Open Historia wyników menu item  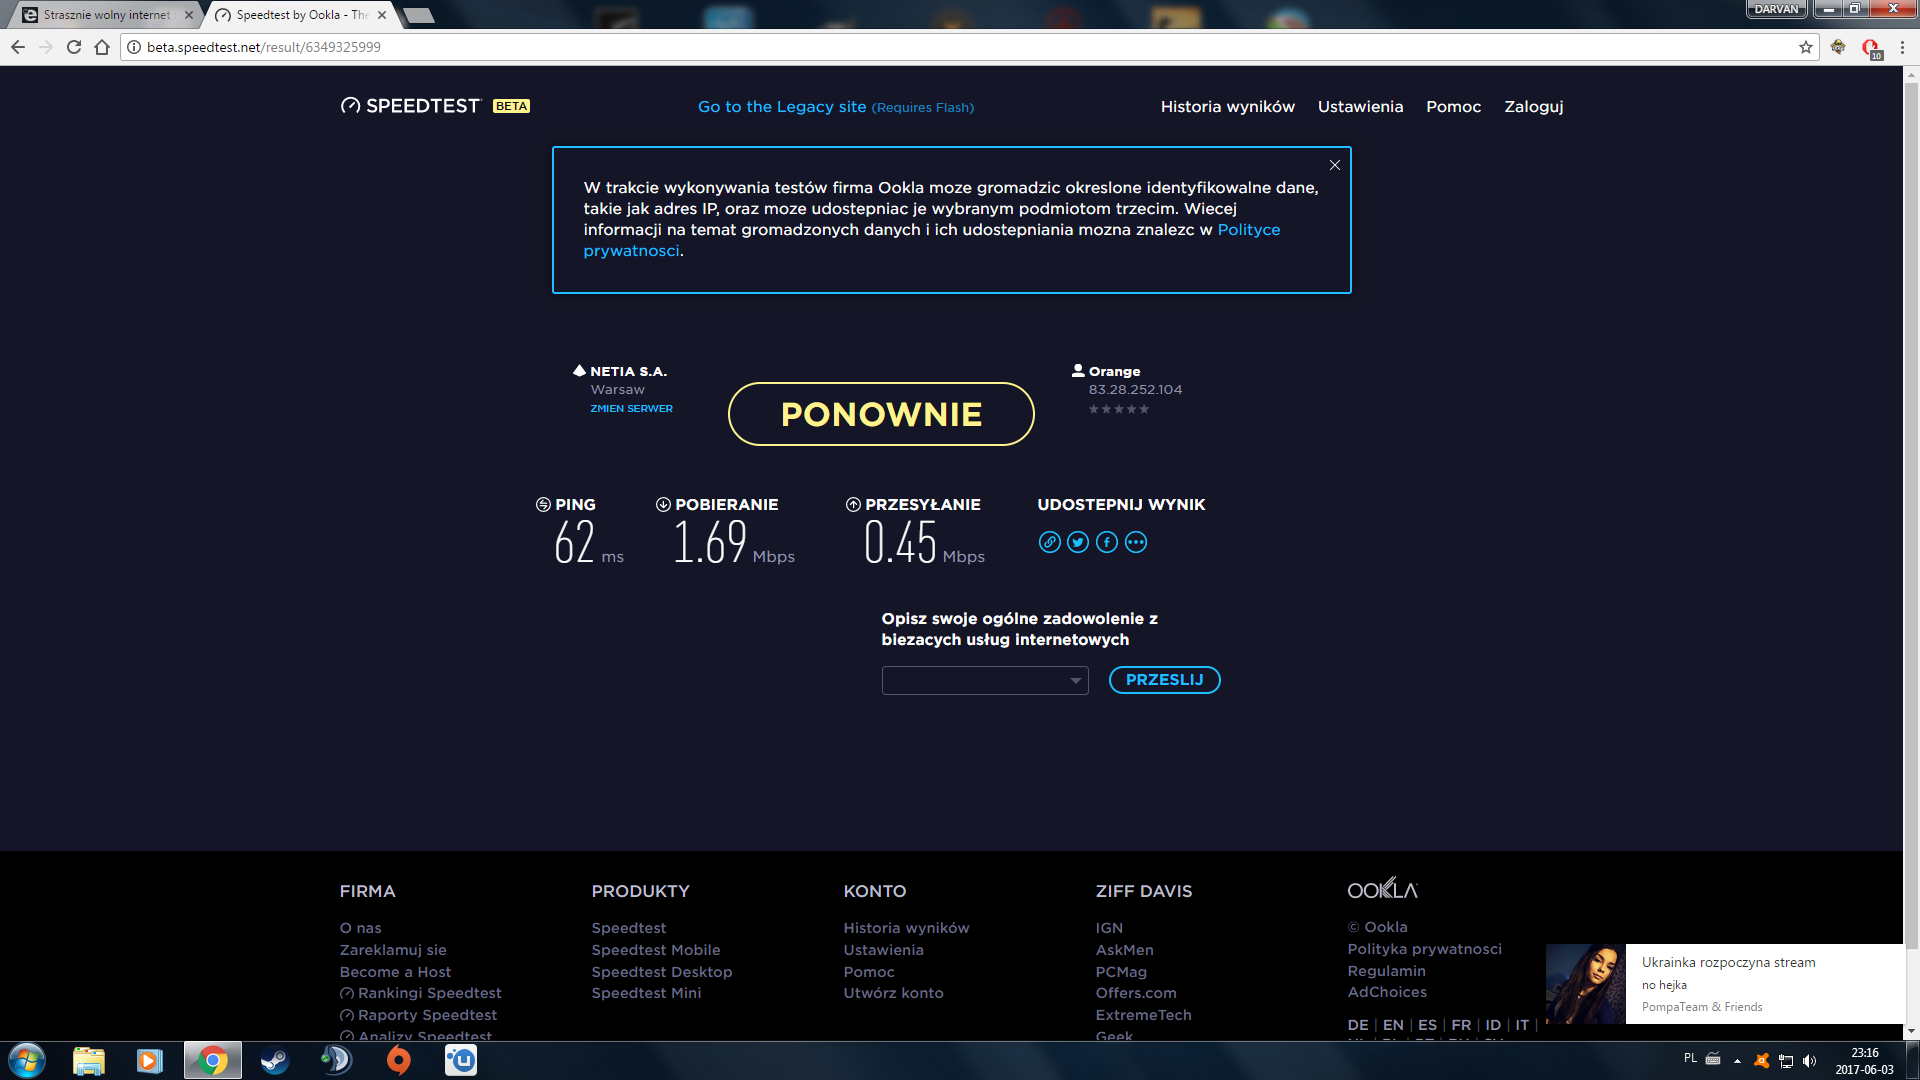pyautogui.click(x=1227, y=106)
